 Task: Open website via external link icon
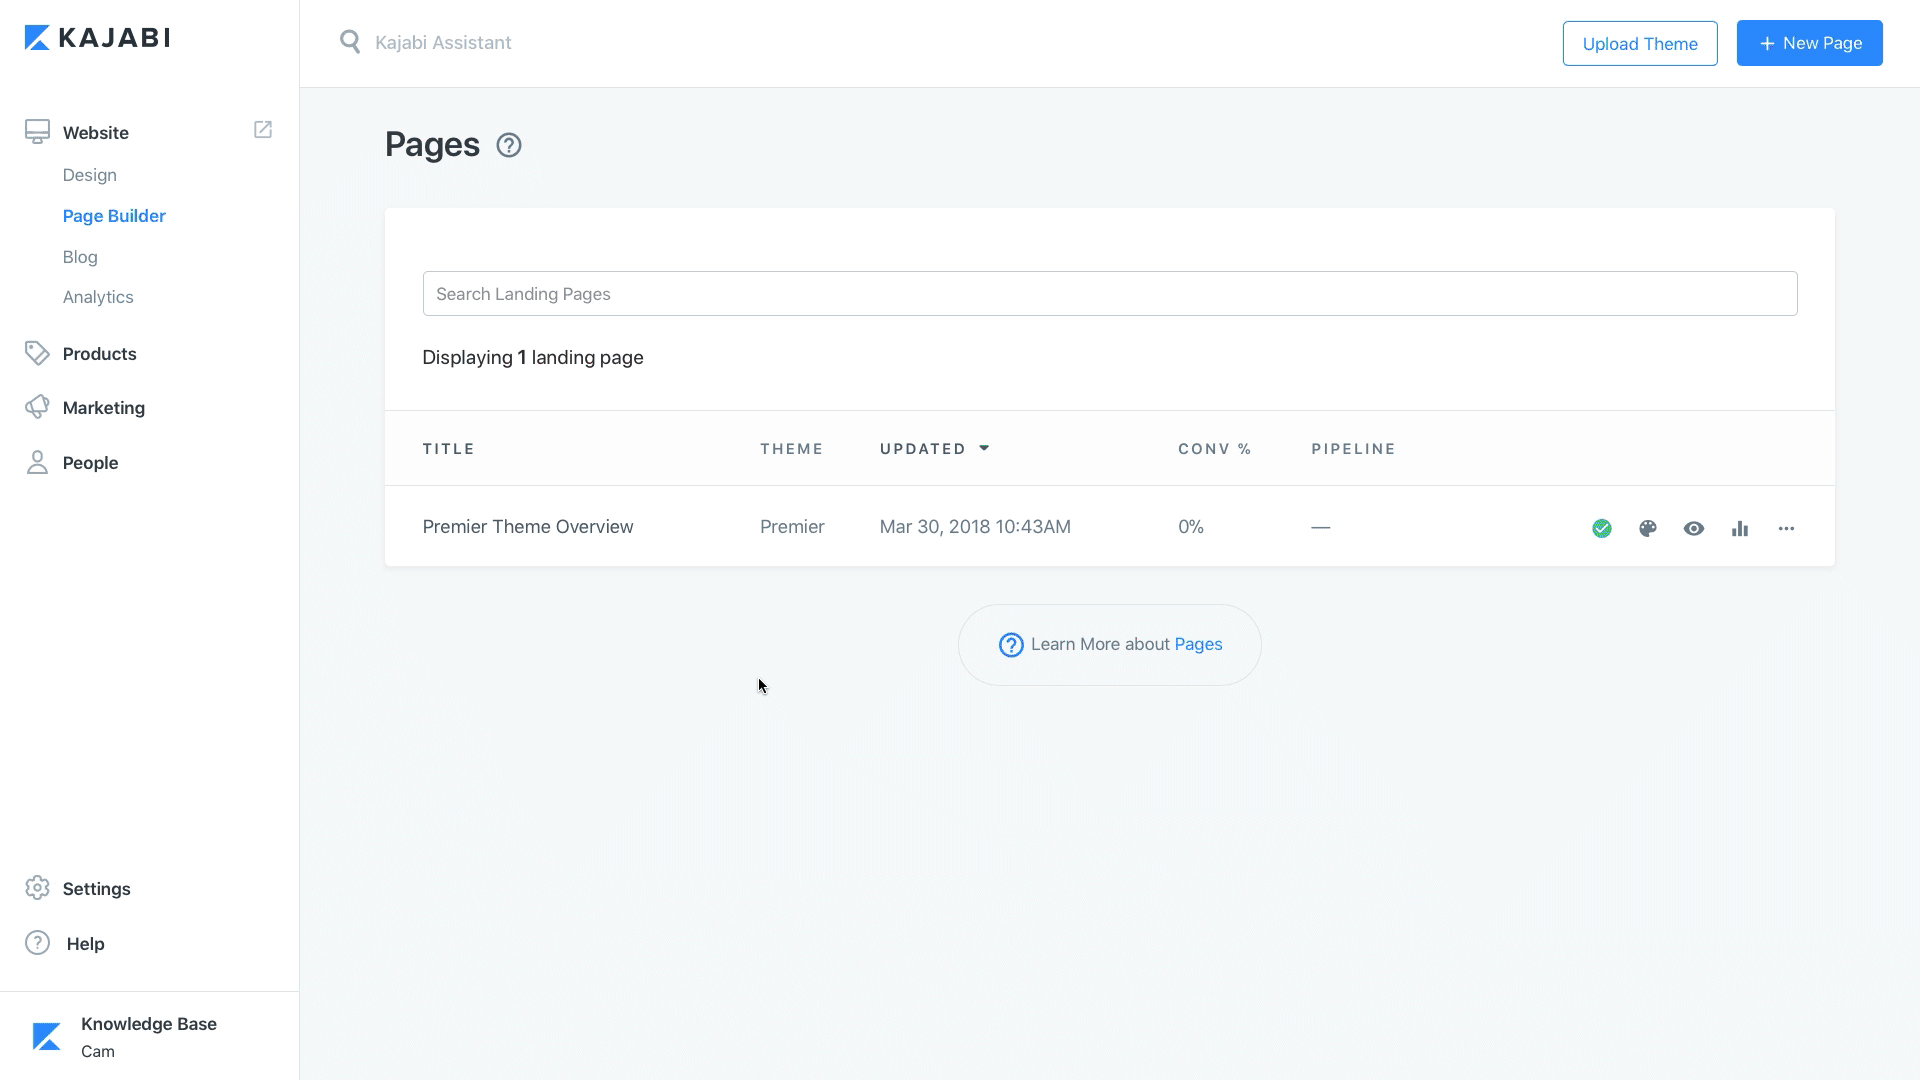263,130
